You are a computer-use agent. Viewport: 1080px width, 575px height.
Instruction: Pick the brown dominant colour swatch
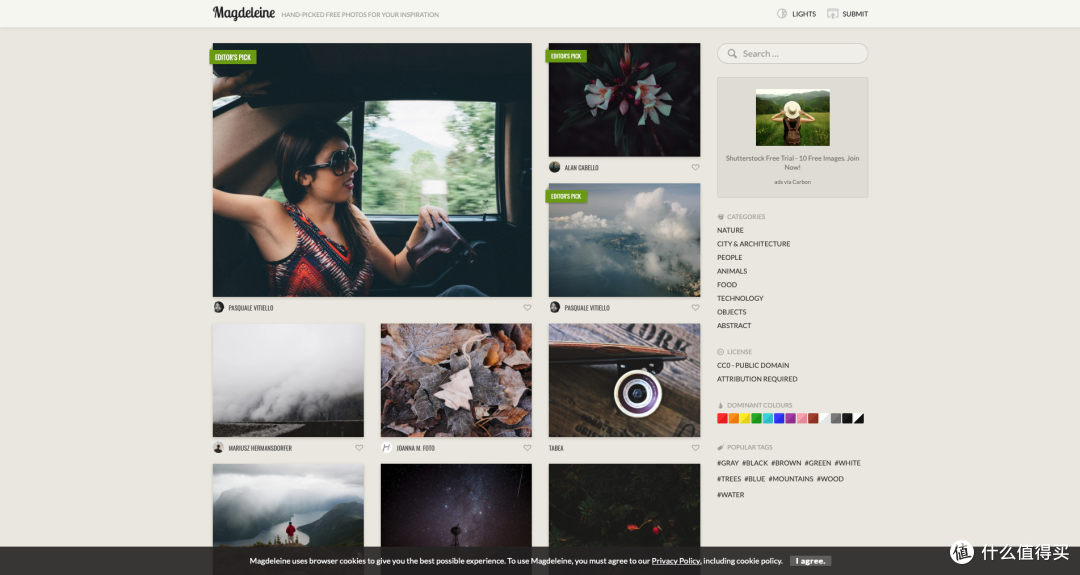pos(813,418)
